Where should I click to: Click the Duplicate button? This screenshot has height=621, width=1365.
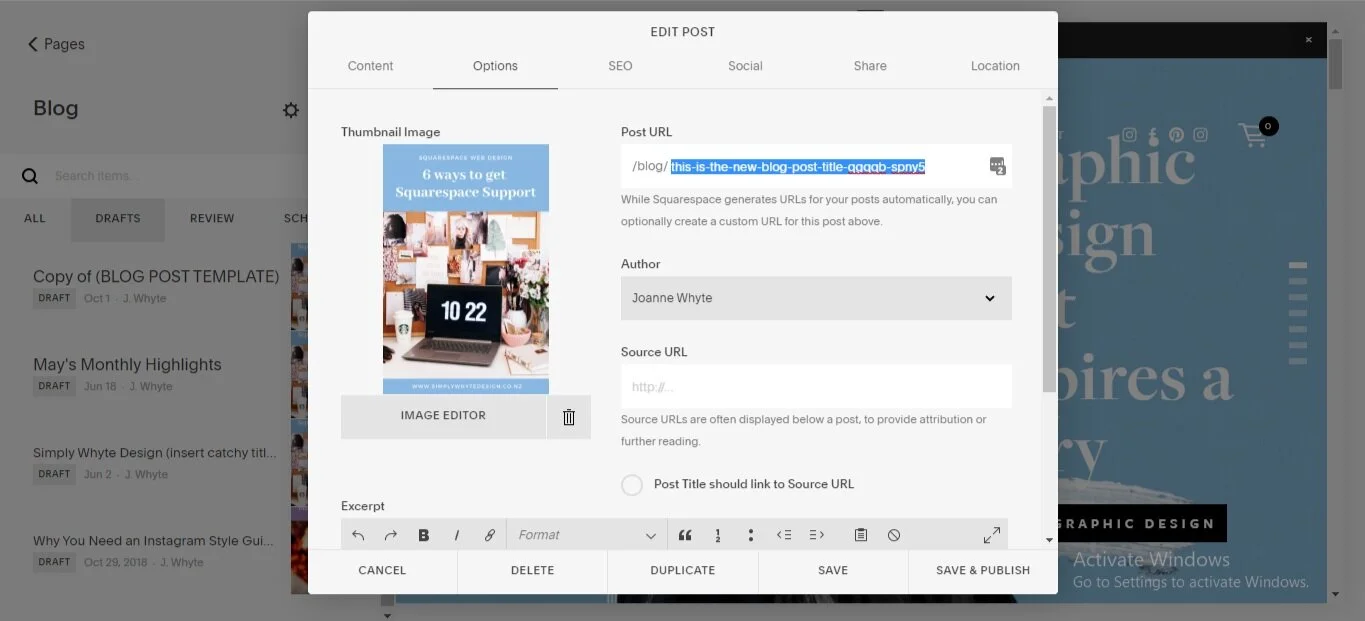click(x=683, y=570)
